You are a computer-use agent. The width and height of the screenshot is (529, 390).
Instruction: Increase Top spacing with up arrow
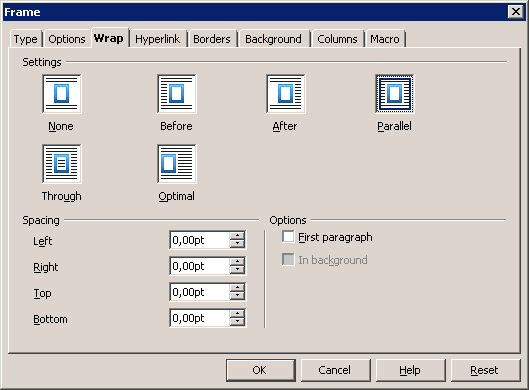238,287
